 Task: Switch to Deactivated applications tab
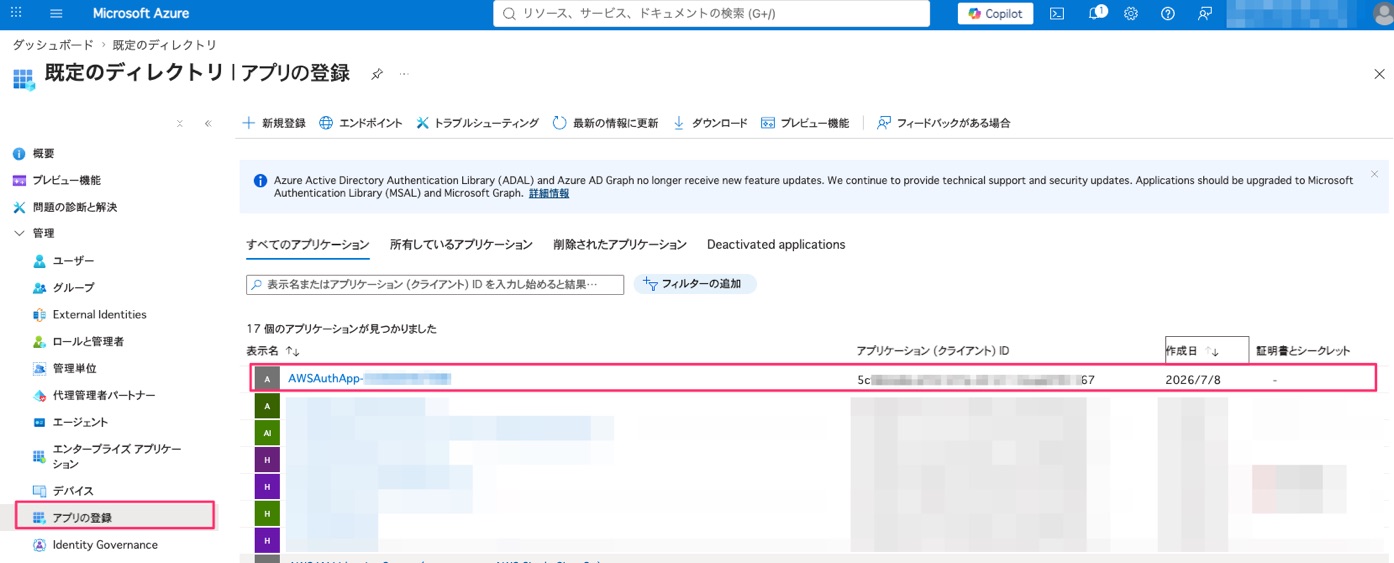(x=776, y=245)
